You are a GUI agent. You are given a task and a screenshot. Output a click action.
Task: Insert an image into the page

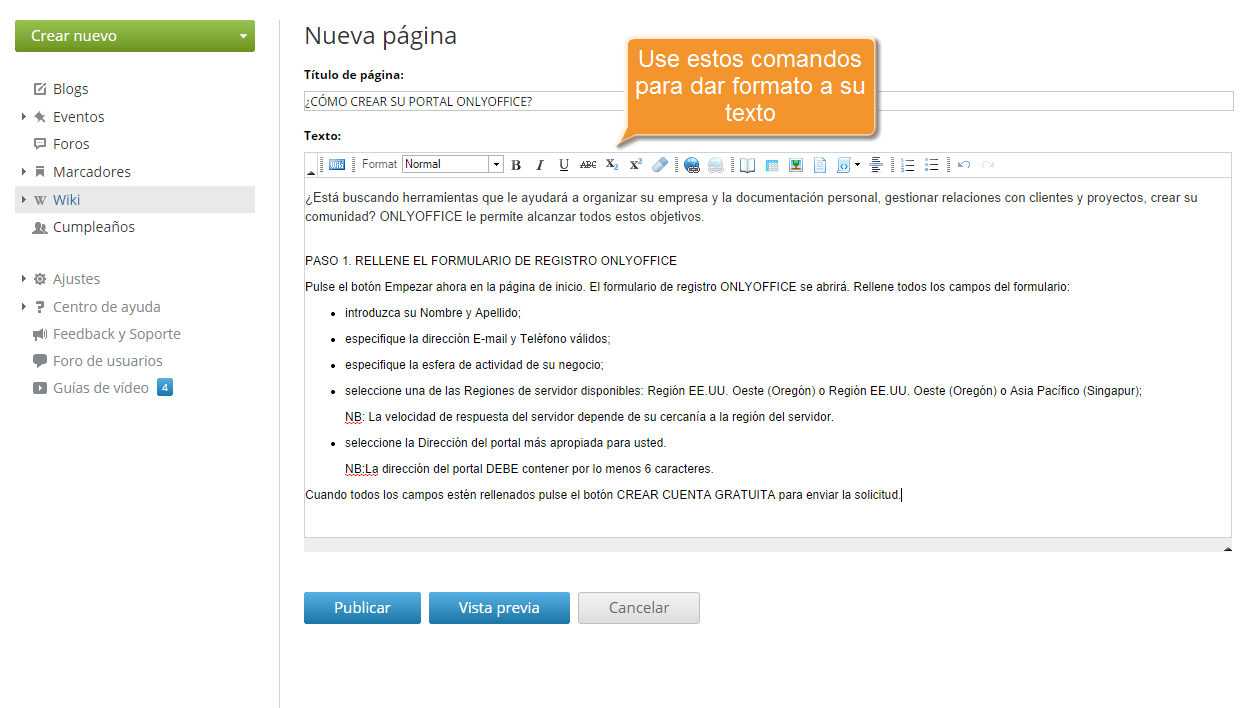pos(796,164)
